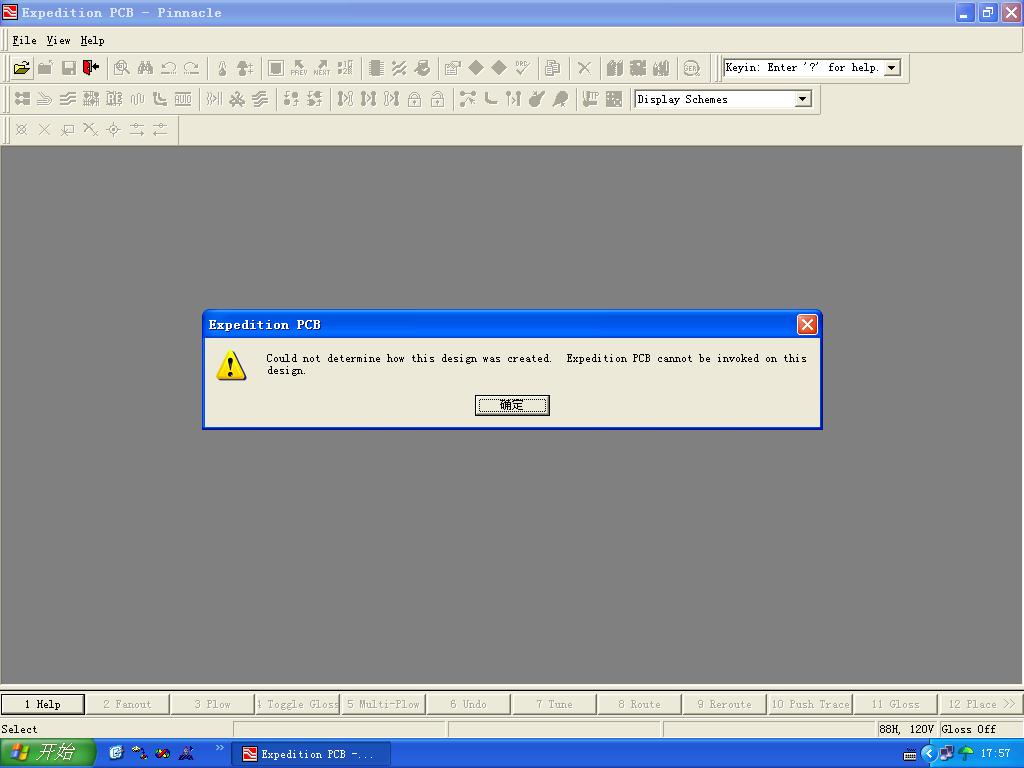Click the '1 Help' function key button
Screen dimensions: 1024x768
click(42, 704)
